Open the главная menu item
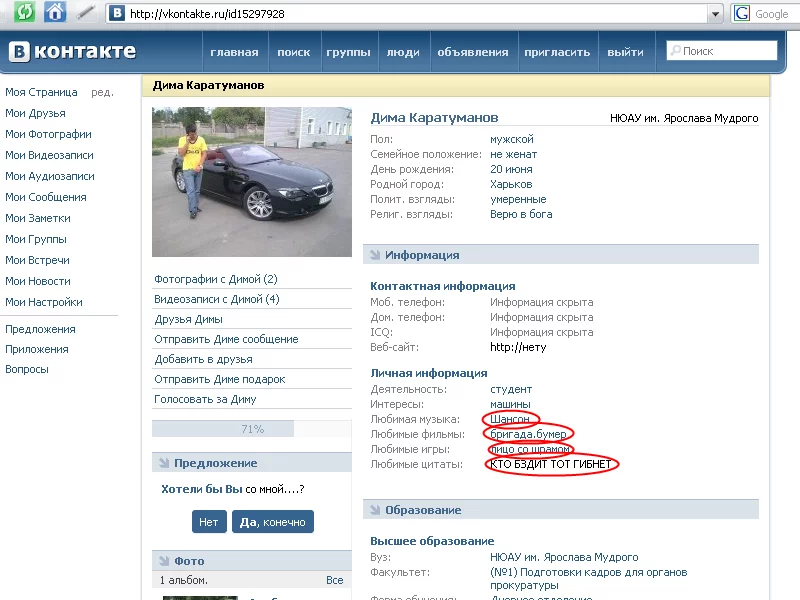 [234, 52]
